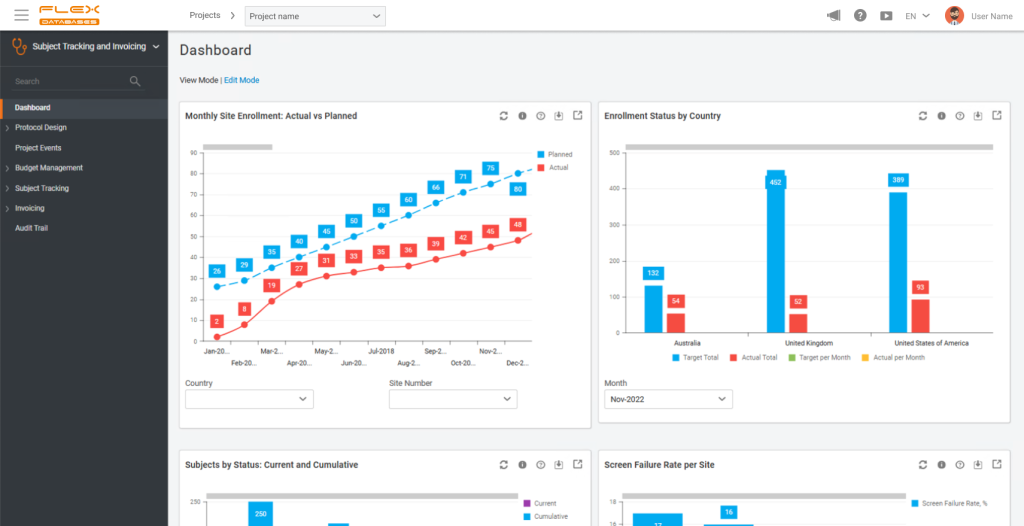Viewport: 1024px width, 526px height.
Task: Open Project Events in the sidebar
Action: pyautogui.click(x=38, y=148)
